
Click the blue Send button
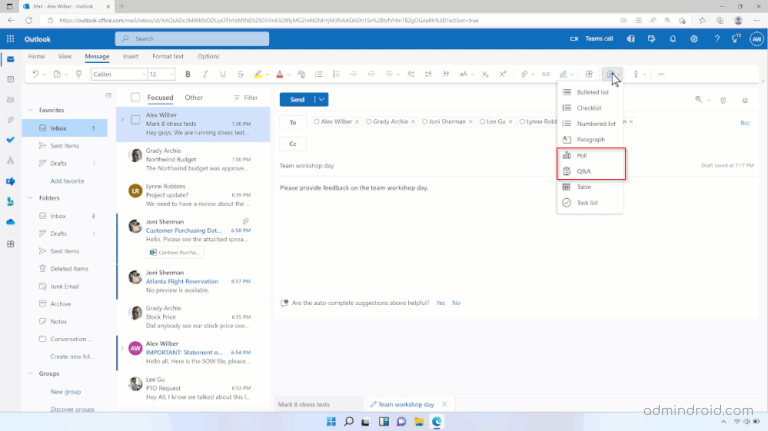(297, 99)
